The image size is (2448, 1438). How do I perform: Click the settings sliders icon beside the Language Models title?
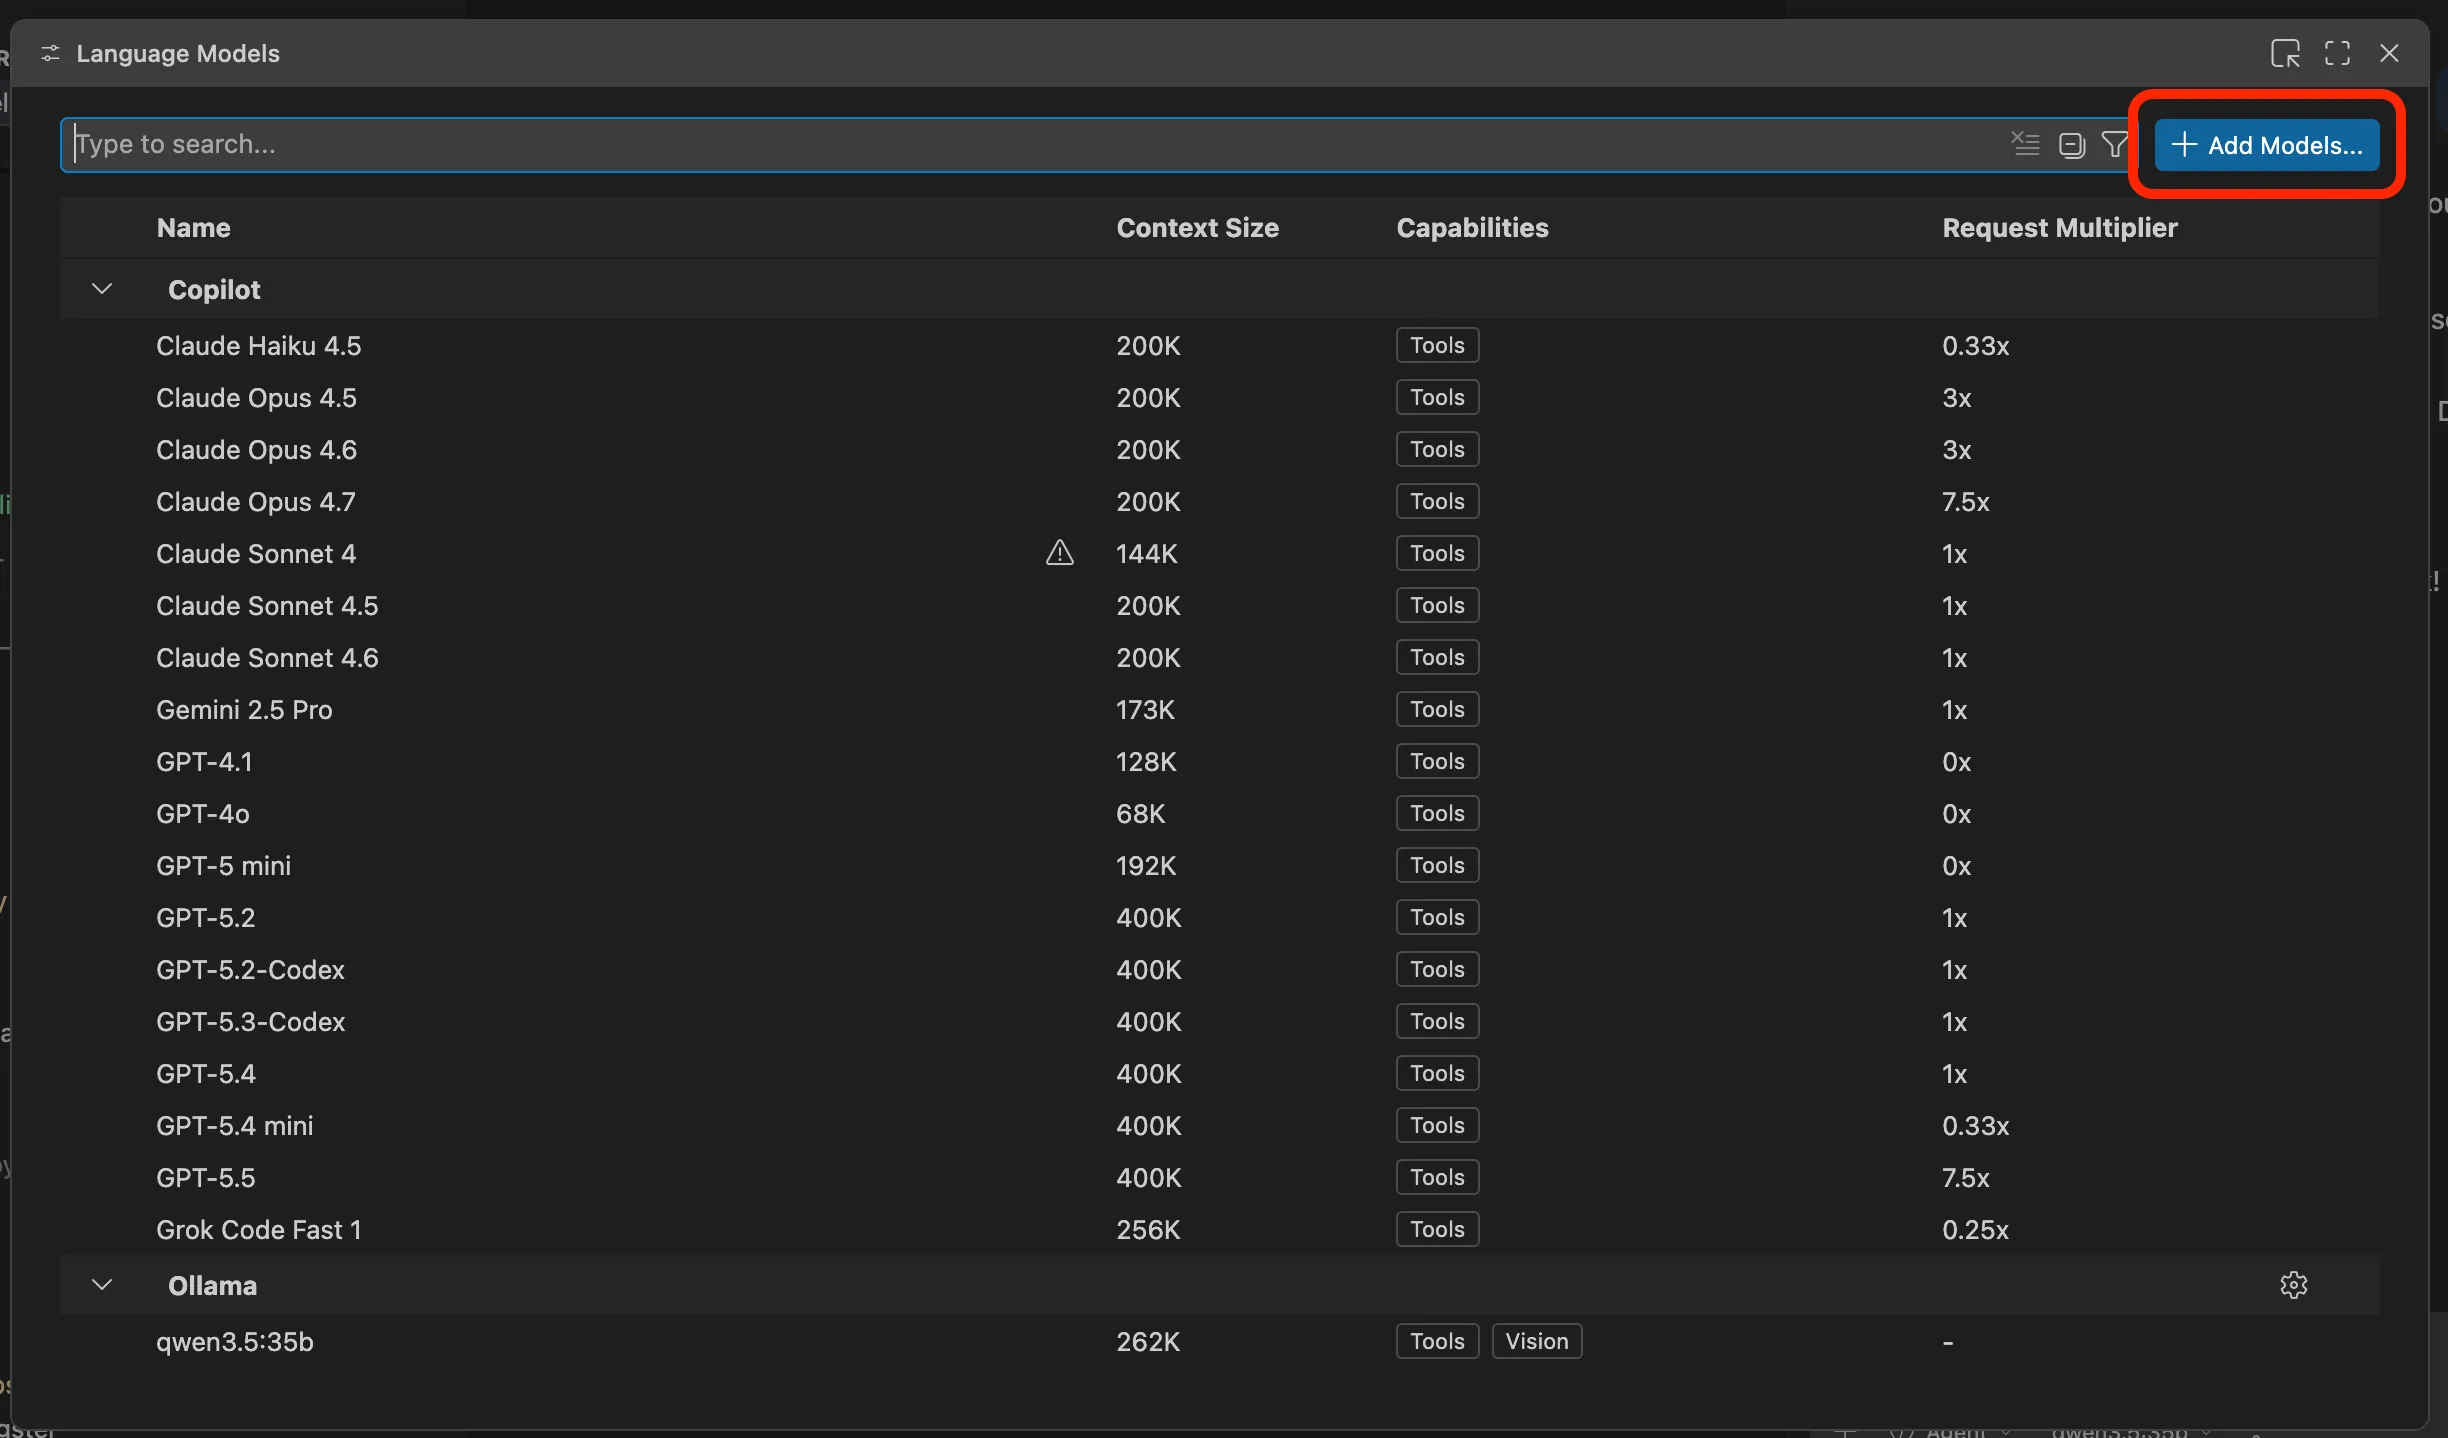[x=50, y=53]
